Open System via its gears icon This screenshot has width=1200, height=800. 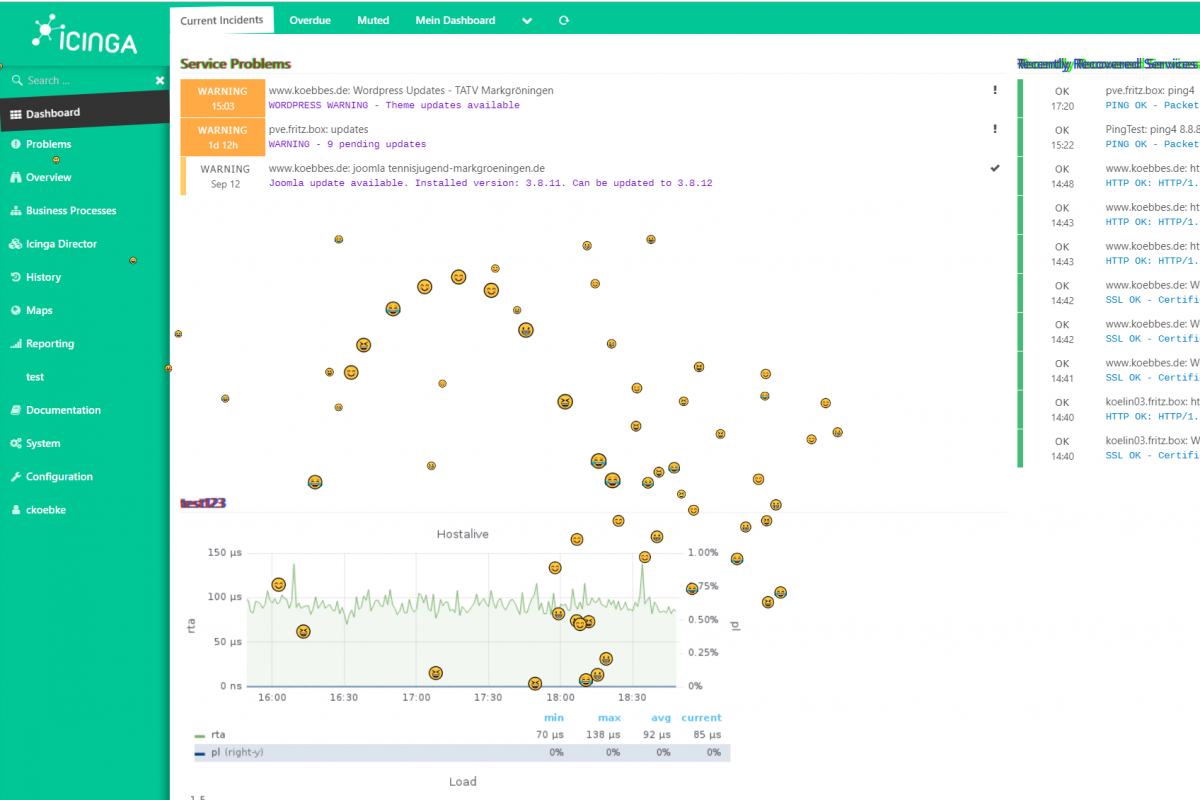coord(16,443)
